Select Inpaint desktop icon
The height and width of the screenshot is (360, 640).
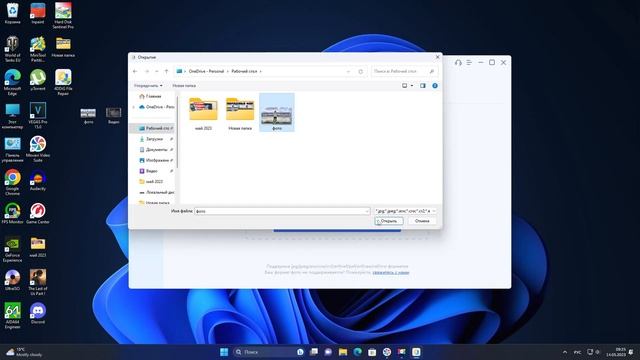(x=38, y=13)
